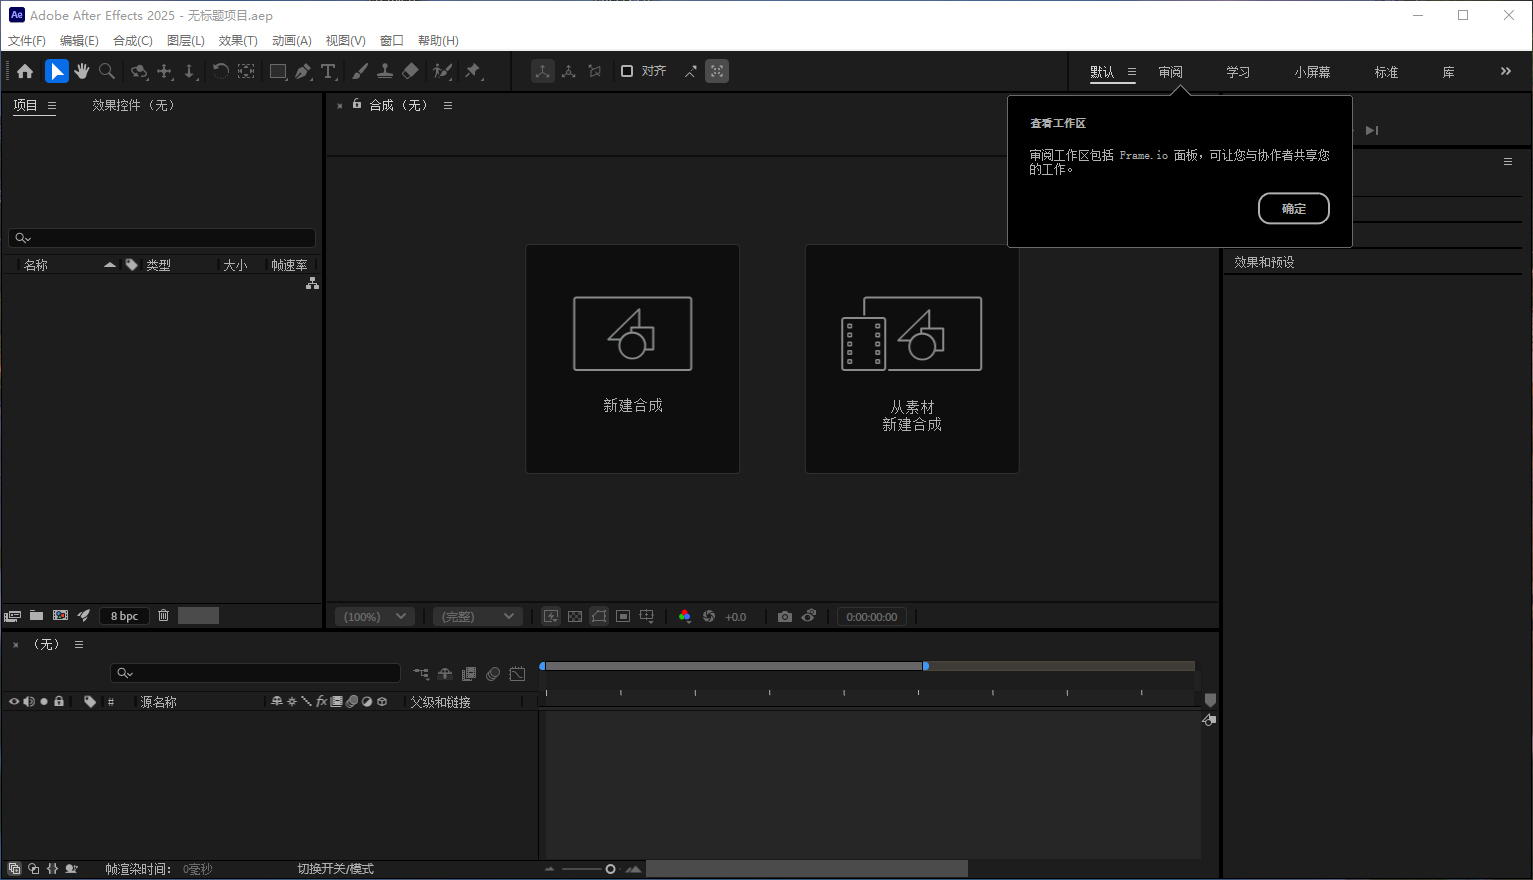Click 8 bpc color depth button

[x=124, y=616]
